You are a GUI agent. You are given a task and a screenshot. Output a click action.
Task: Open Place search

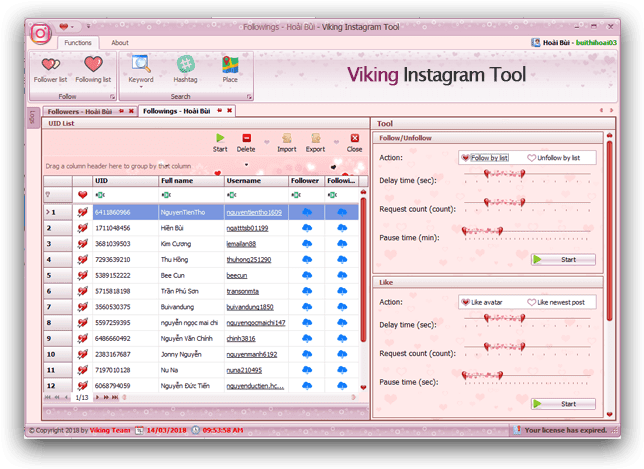tap(230, 70)
